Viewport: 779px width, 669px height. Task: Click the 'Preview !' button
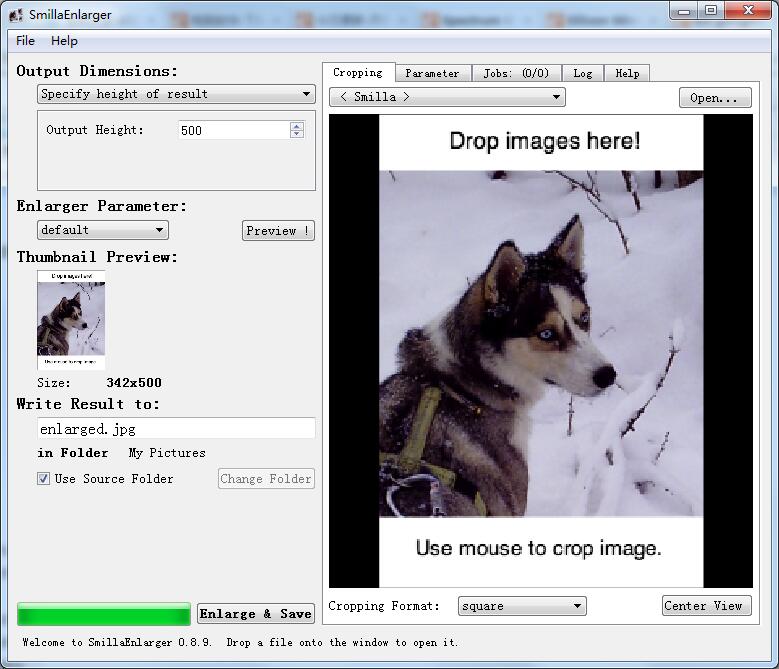tap(278, 231)
